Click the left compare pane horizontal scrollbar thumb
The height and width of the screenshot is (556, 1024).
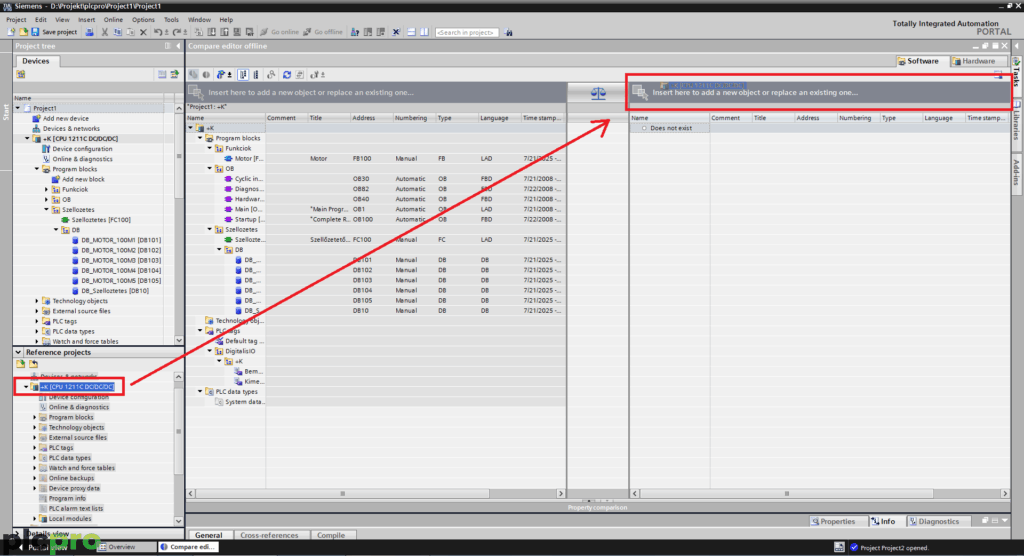pyautogui.click(x=342, y=494)
